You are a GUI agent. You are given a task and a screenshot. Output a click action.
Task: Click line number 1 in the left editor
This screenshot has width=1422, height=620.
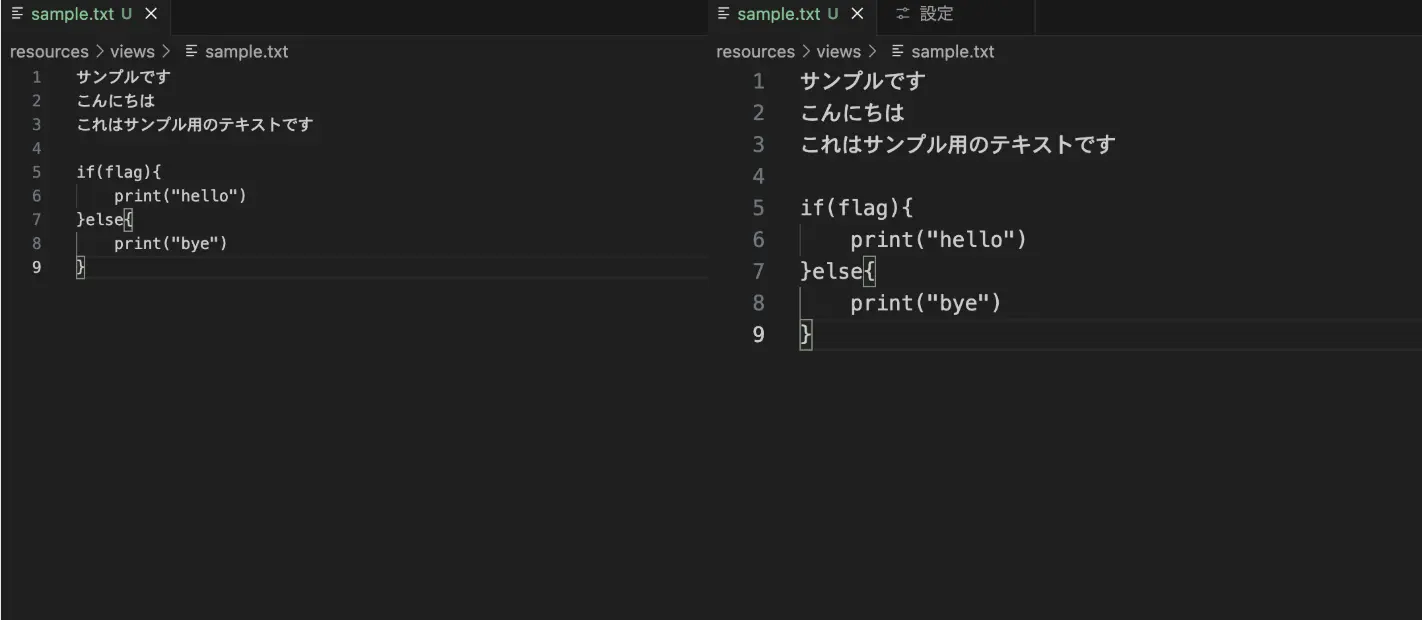coord(37,77)
